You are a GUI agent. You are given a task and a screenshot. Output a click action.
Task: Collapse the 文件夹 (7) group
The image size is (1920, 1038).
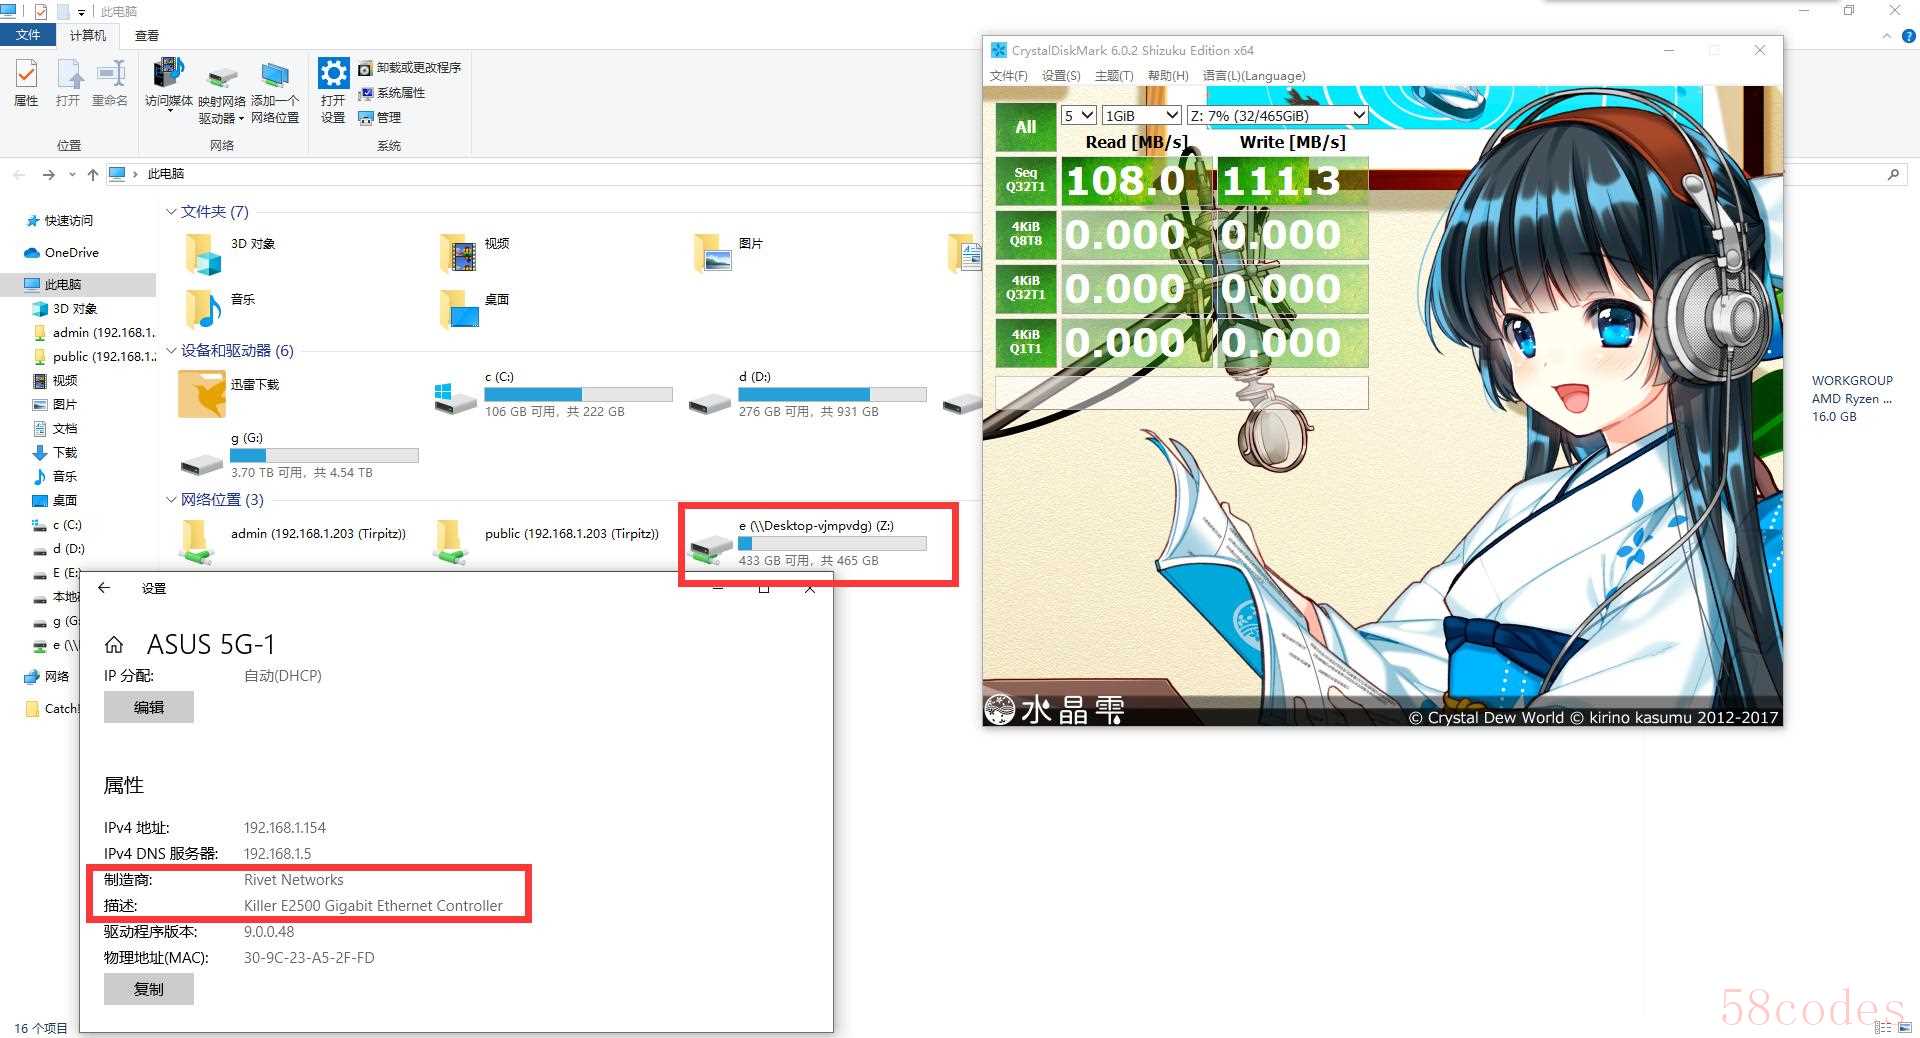tap(171, 212)
